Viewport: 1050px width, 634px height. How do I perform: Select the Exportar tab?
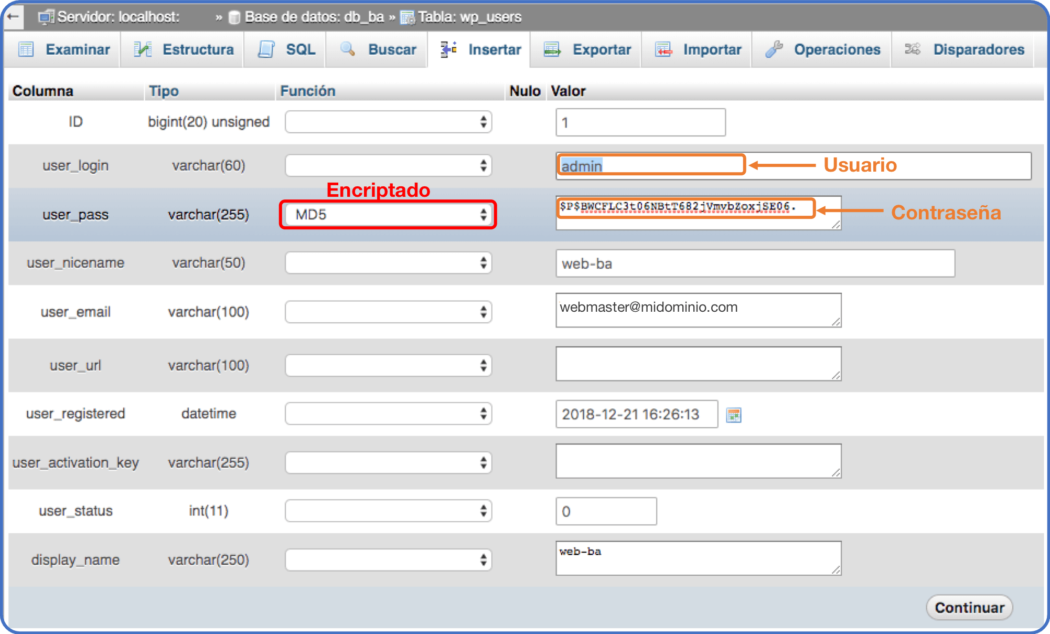(587, 49)
